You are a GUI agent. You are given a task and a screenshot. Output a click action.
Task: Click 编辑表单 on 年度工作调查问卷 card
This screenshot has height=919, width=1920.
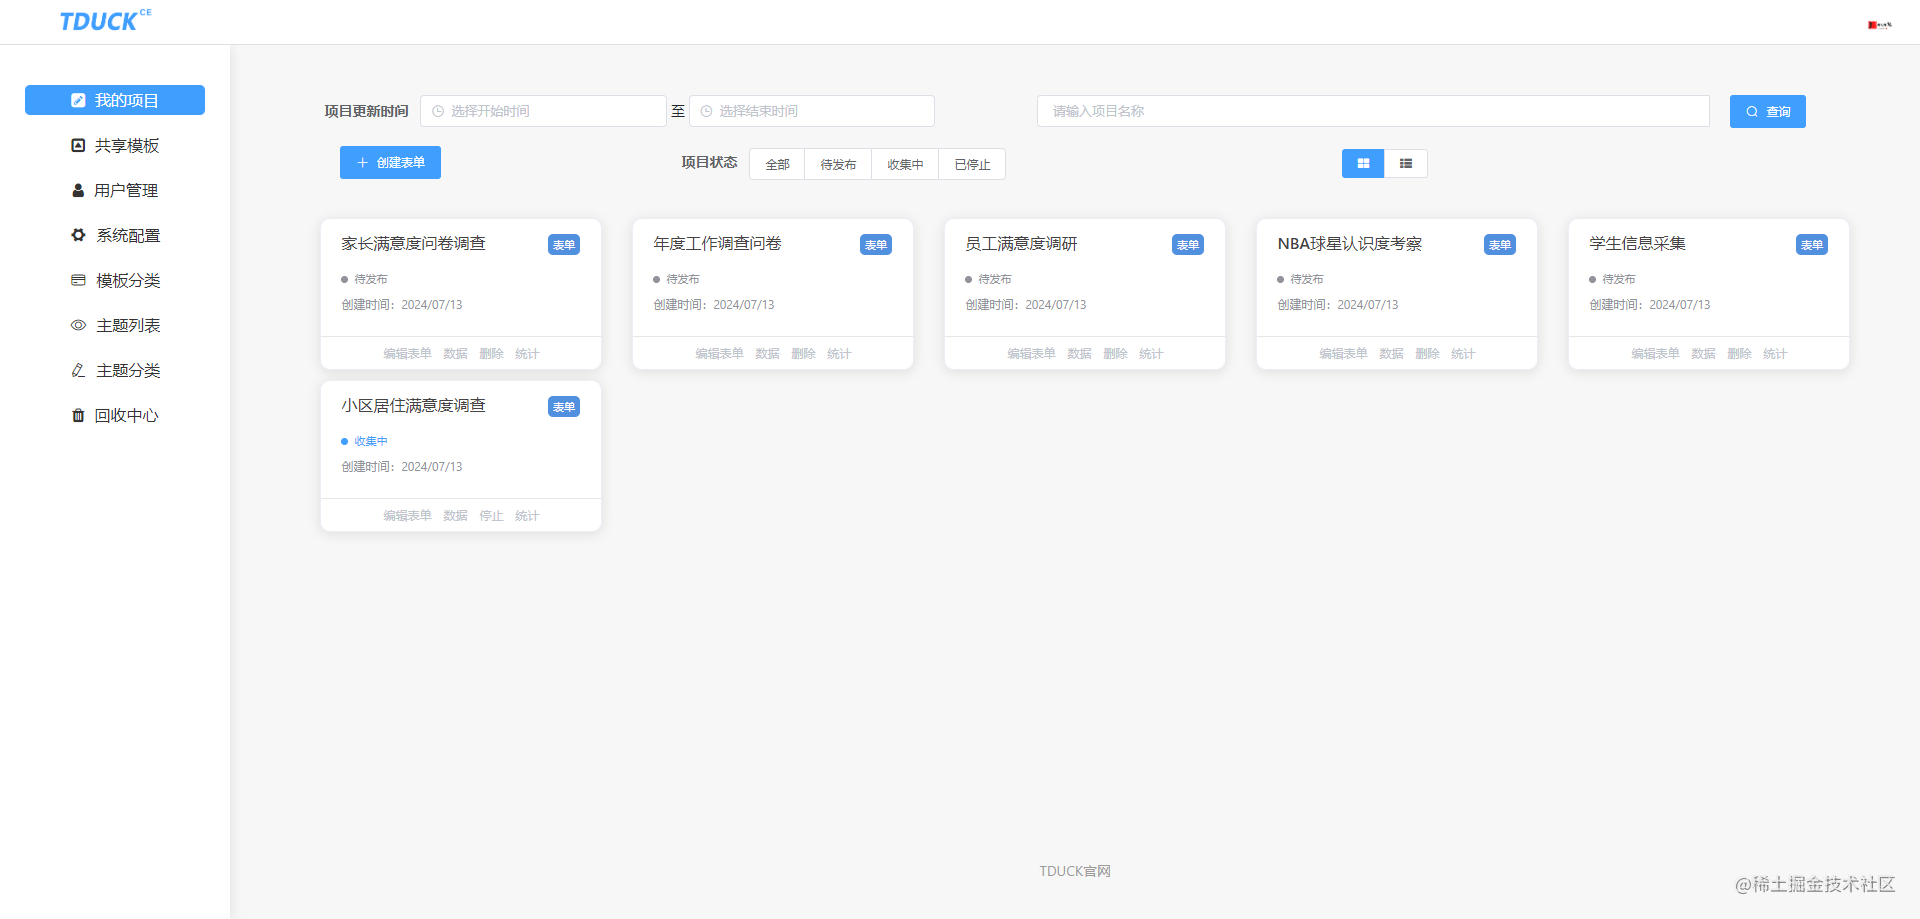click(x=719, y=353)
